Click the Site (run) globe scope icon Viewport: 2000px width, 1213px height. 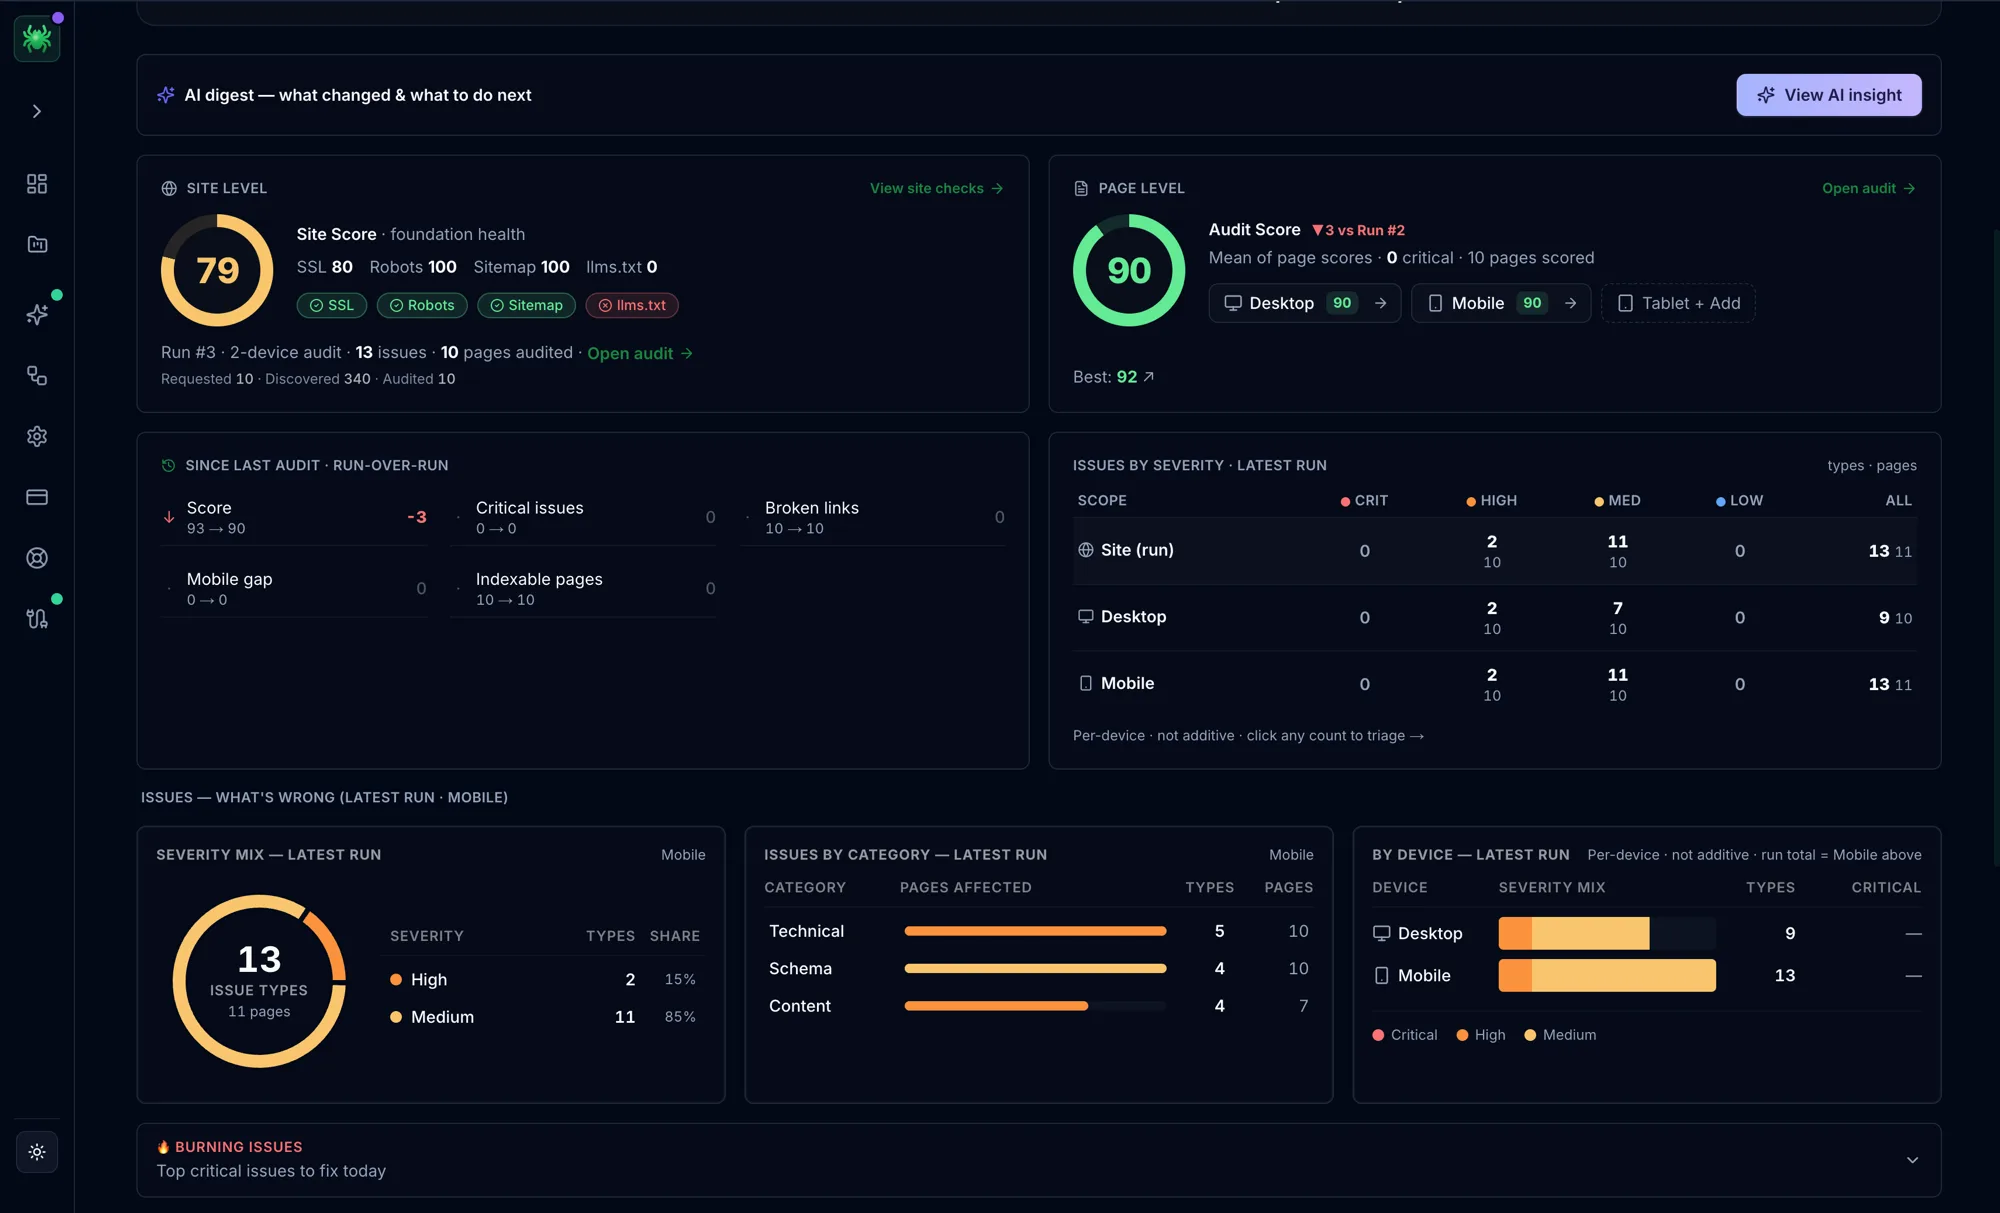click(x=1086, y=550)
